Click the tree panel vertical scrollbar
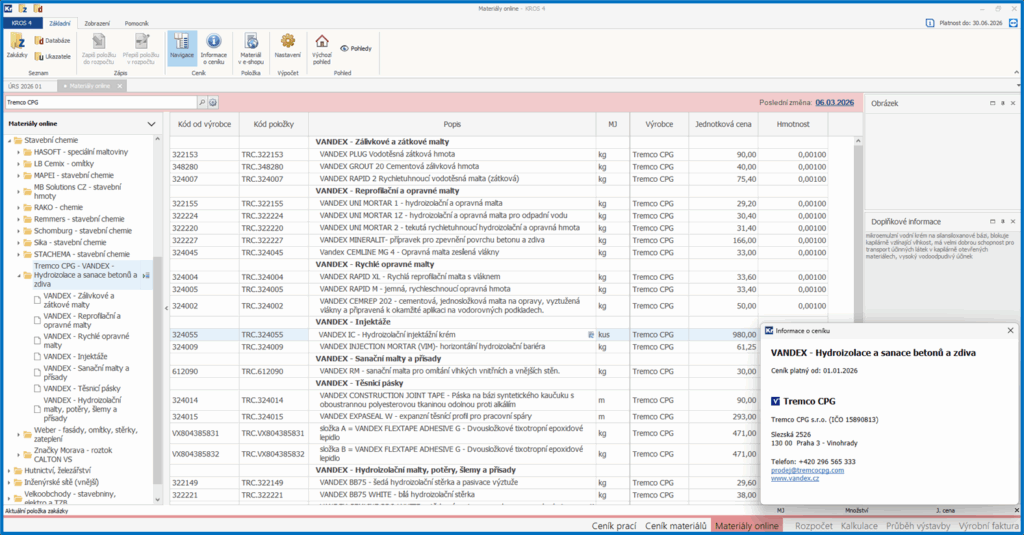Image resolution: width=1024 pixels, height=535 pixels. pyautogui.click(x=157, y=300)
